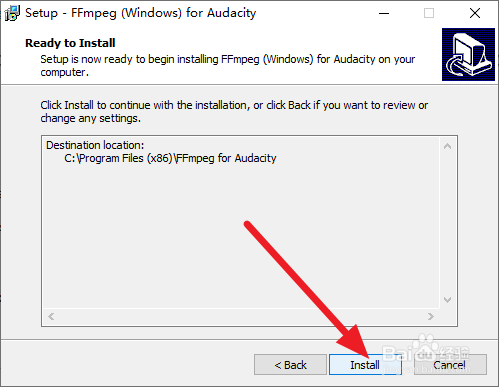
Task: Click the Install button
Action: coord(365,365)
